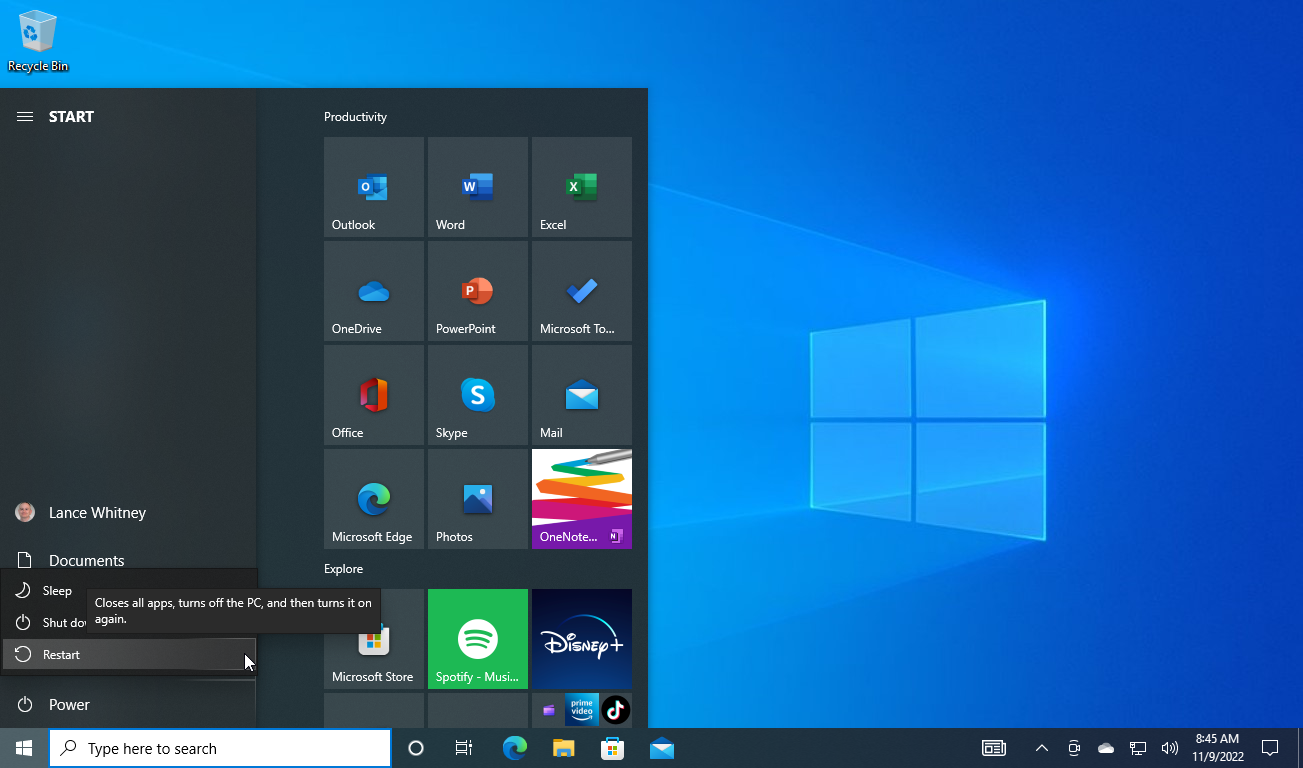Screen dimensions: 1303x768
Task: Click the Productivity group heading
Action: (x=355, y=117)
